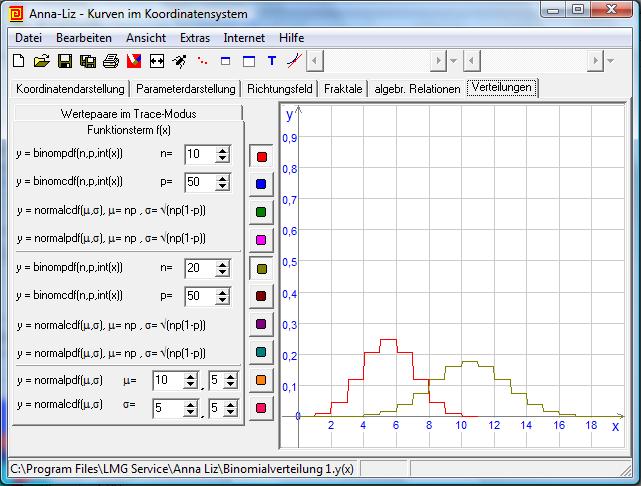
Task: Open the dropdown arrow at toolbar's far right
Action: [610, 61]
